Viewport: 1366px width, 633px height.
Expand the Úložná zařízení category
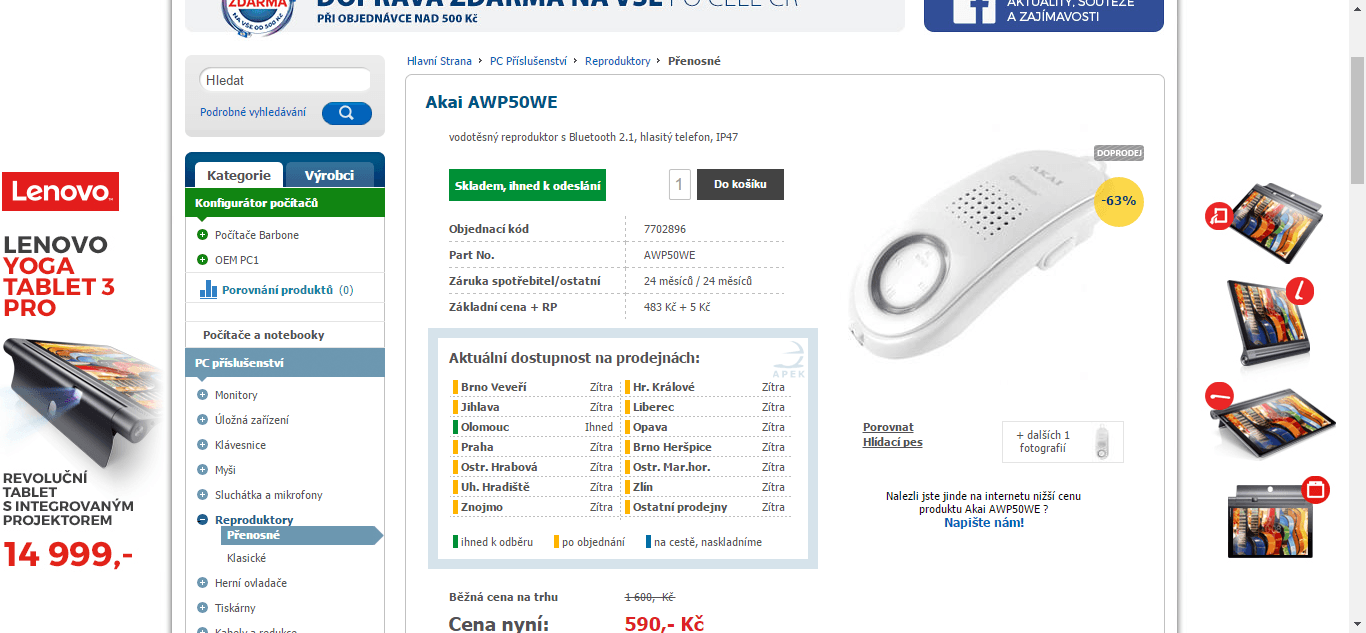click(203, 420)
